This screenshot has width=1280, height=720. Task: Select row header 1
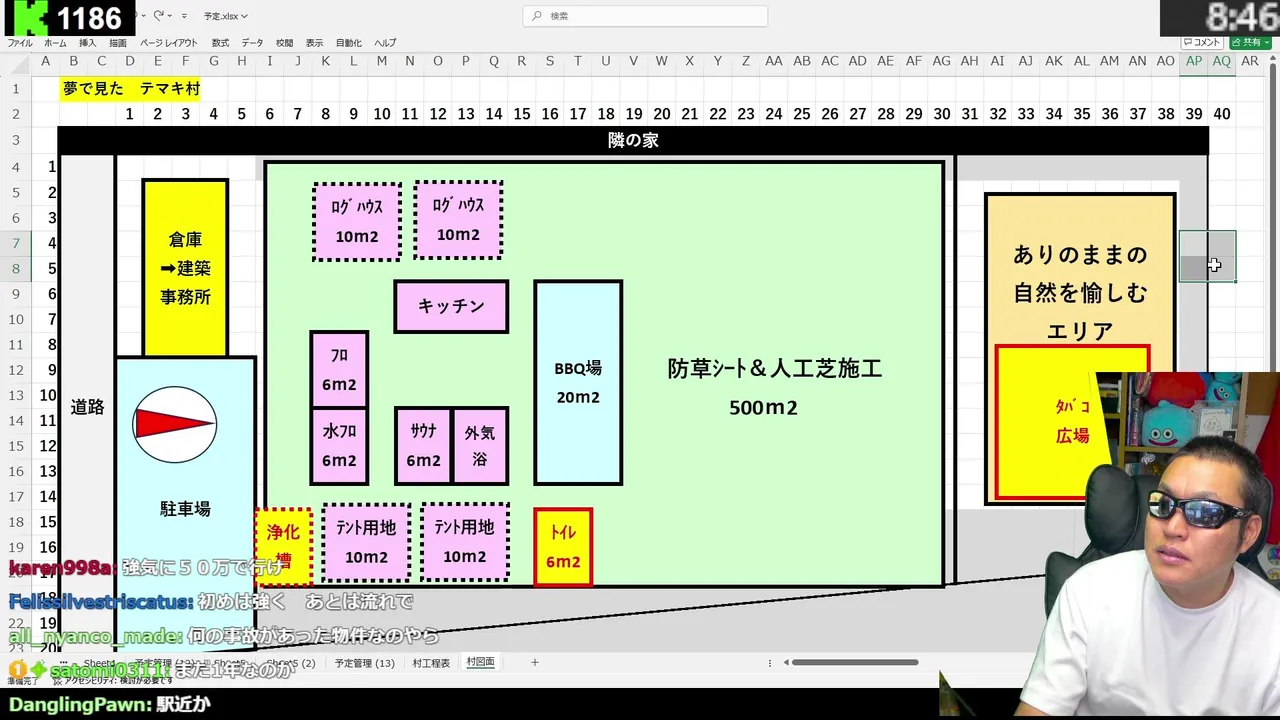[15, 88]
